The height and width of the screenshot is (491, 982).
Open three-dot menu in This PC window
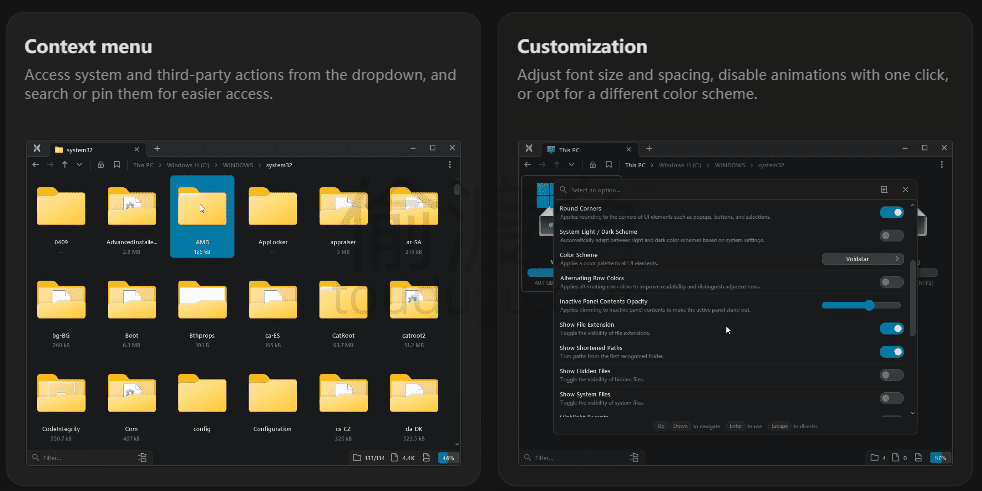(942, 165)
